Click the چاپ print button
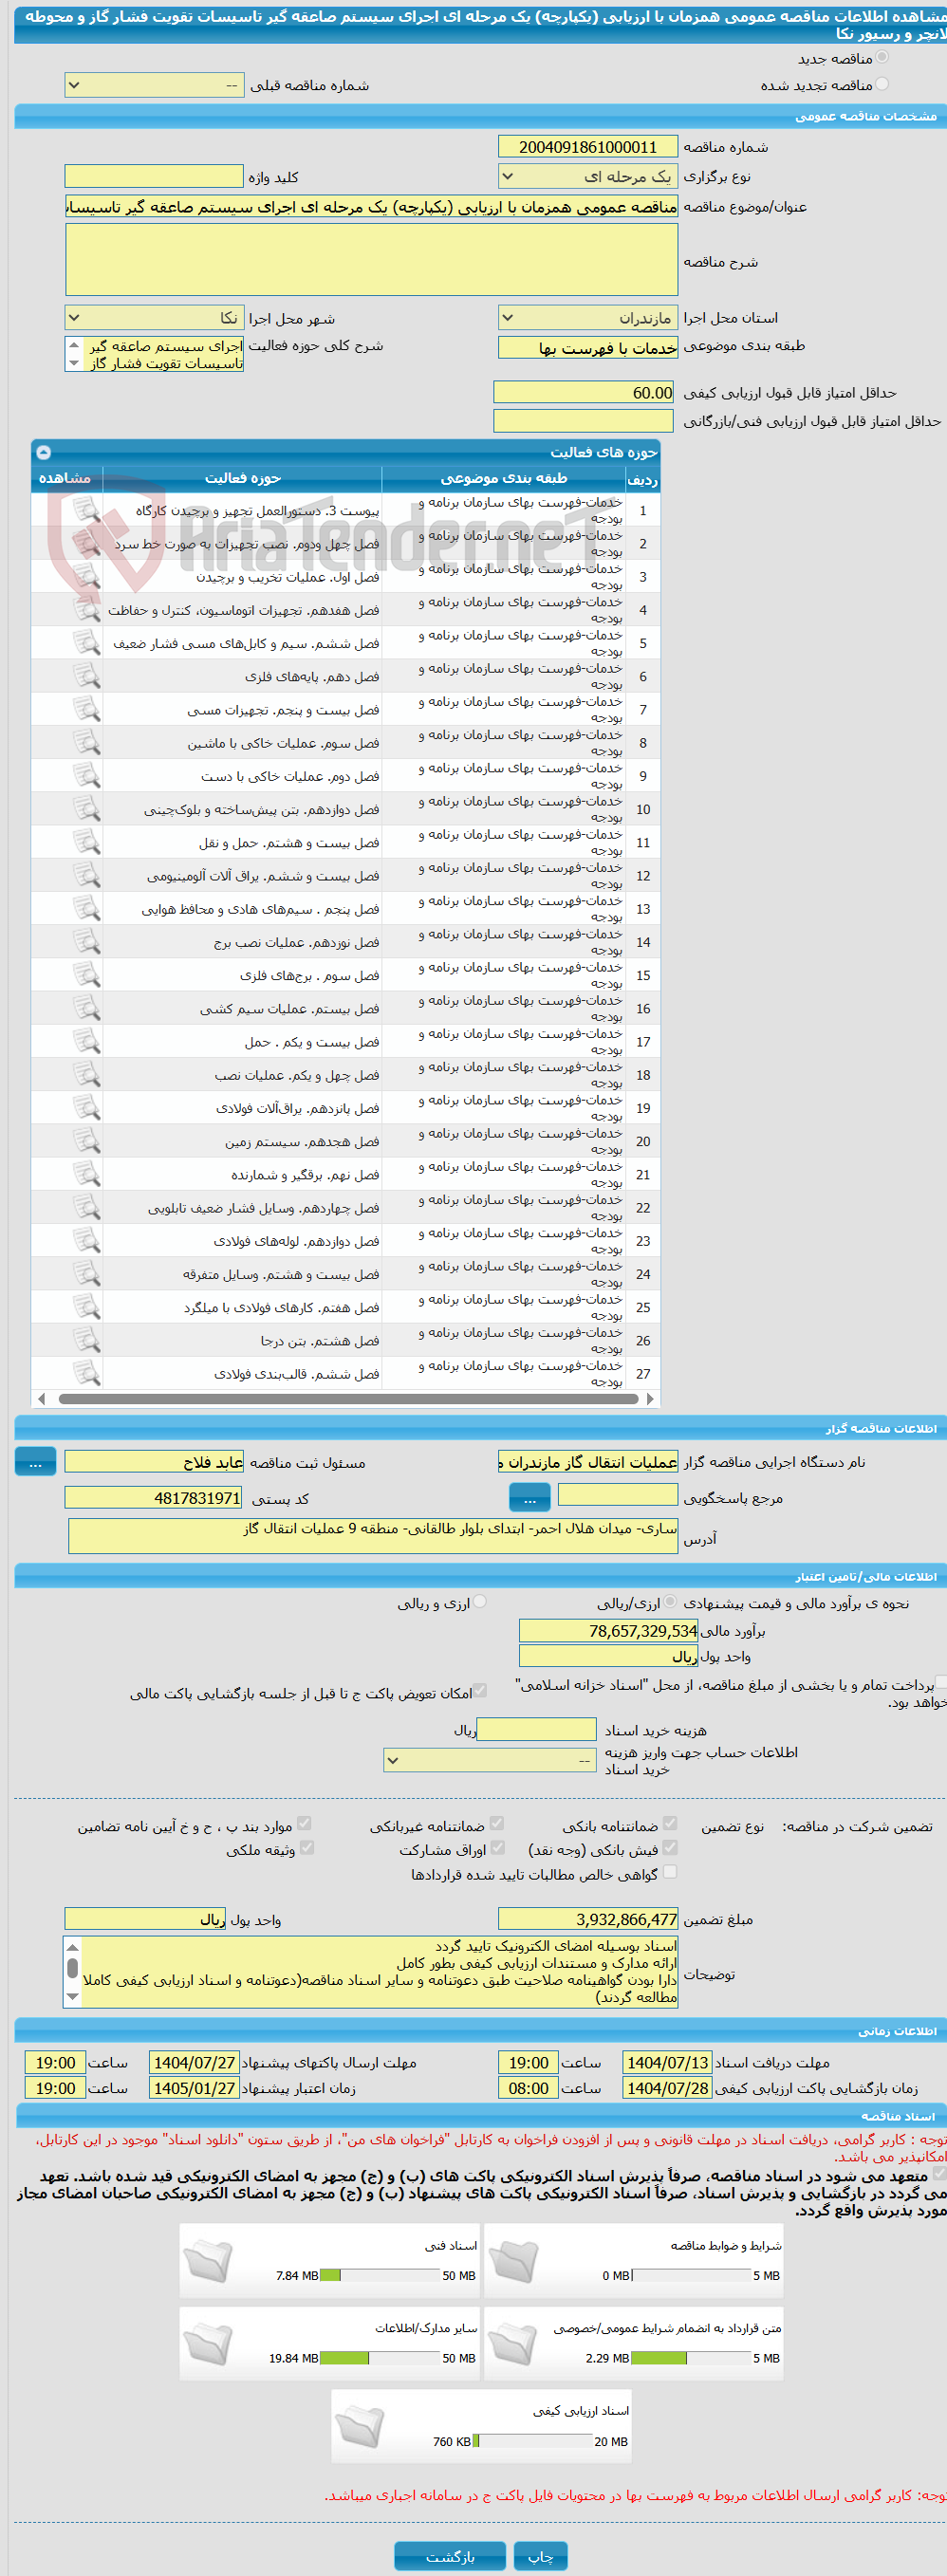 [541, 2556]
